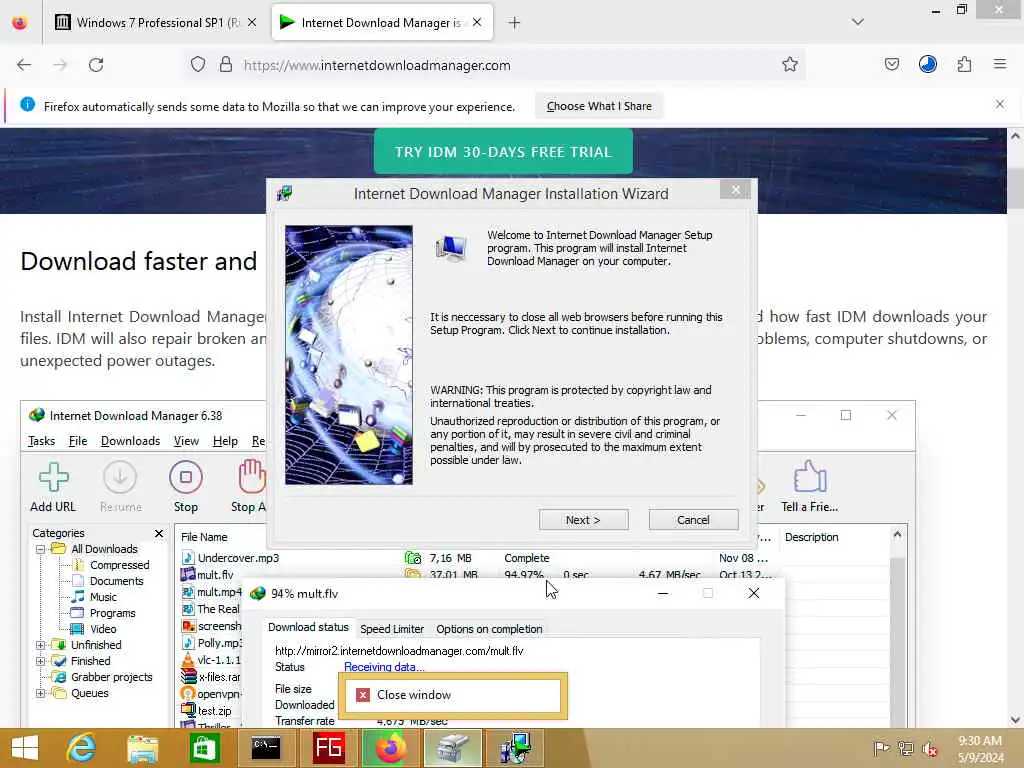The image size is (1024, 768).
Task: Collapse the All Downloads tree node
Action: click(x=40, y=549)
